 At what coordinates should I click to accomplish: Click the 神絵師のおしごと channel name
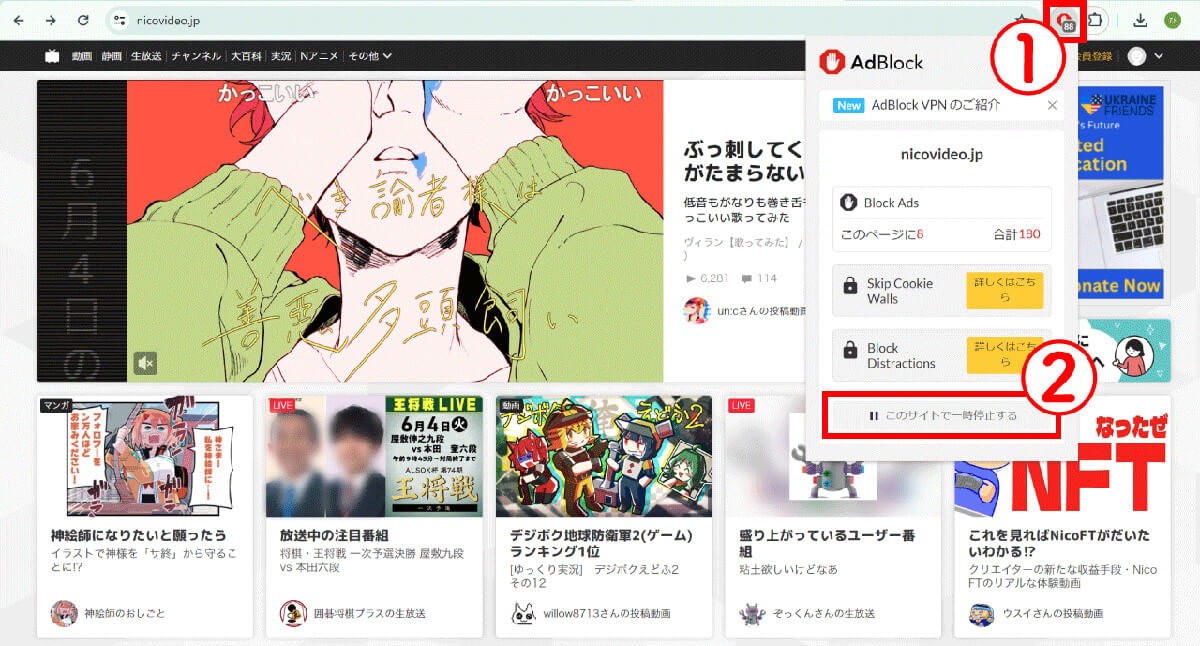(x=125, y=613)
